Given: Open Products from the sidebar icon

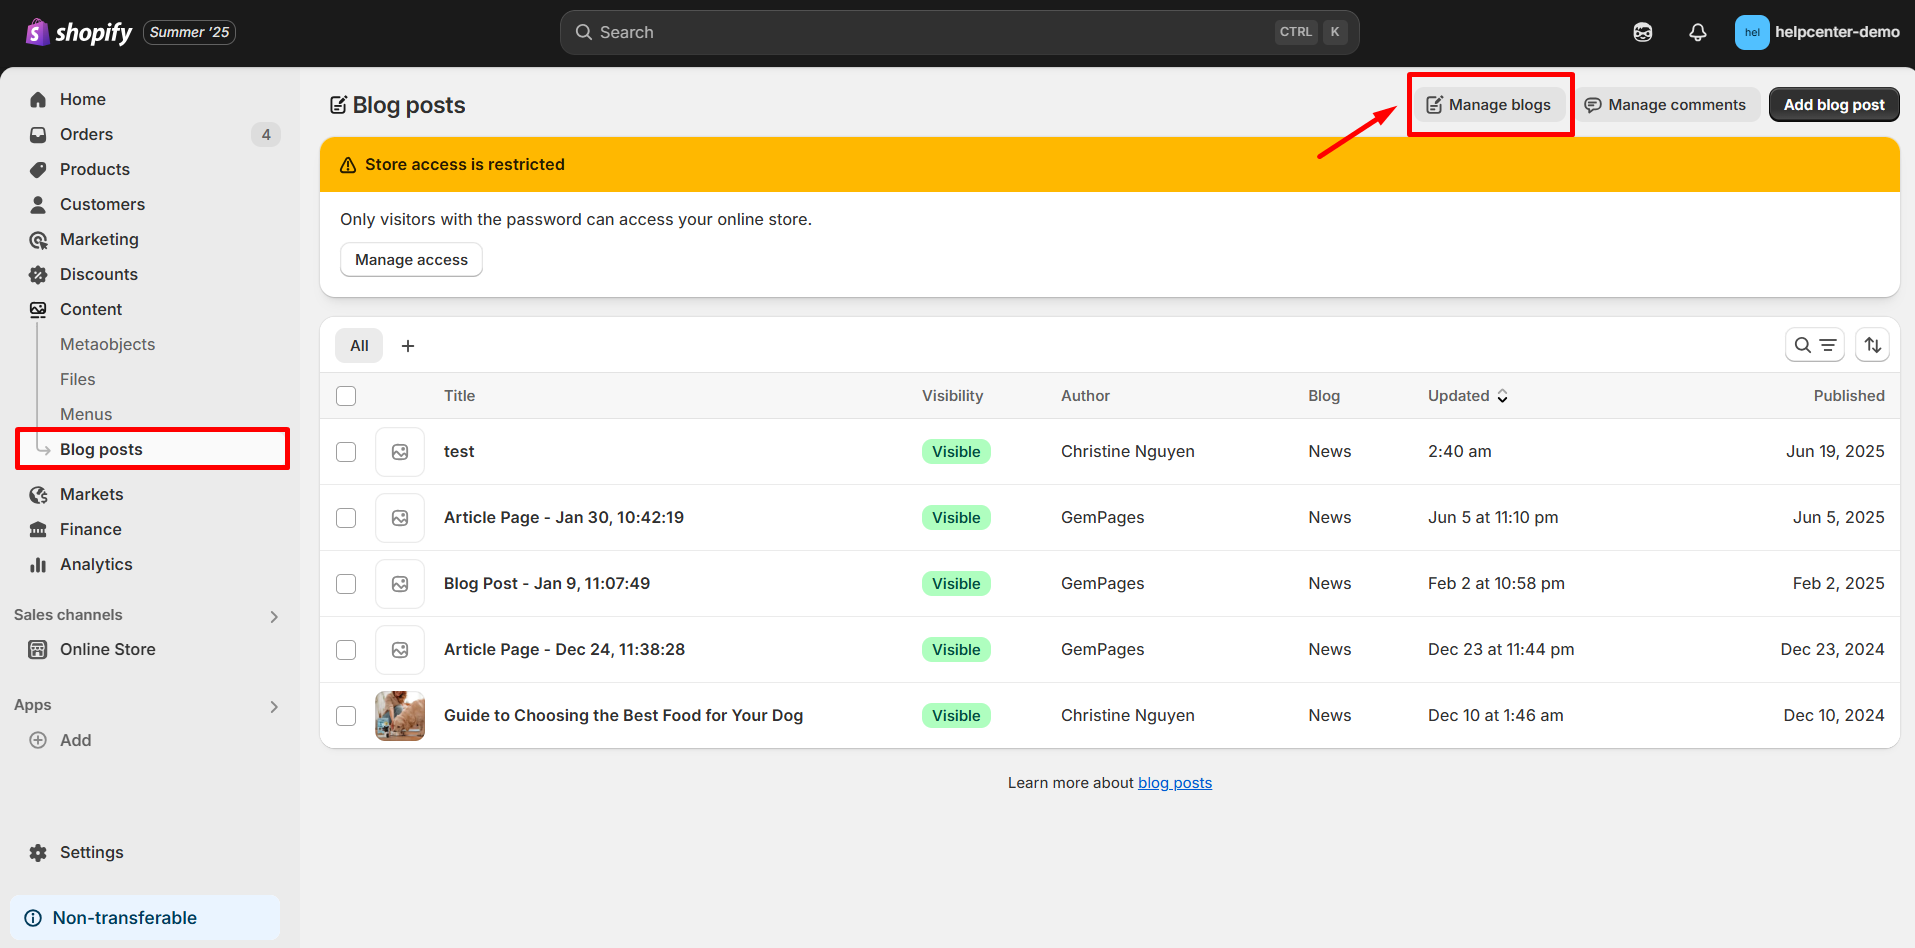Looking at the screenshot, I should pyautogui.click(x=37, y=169).
